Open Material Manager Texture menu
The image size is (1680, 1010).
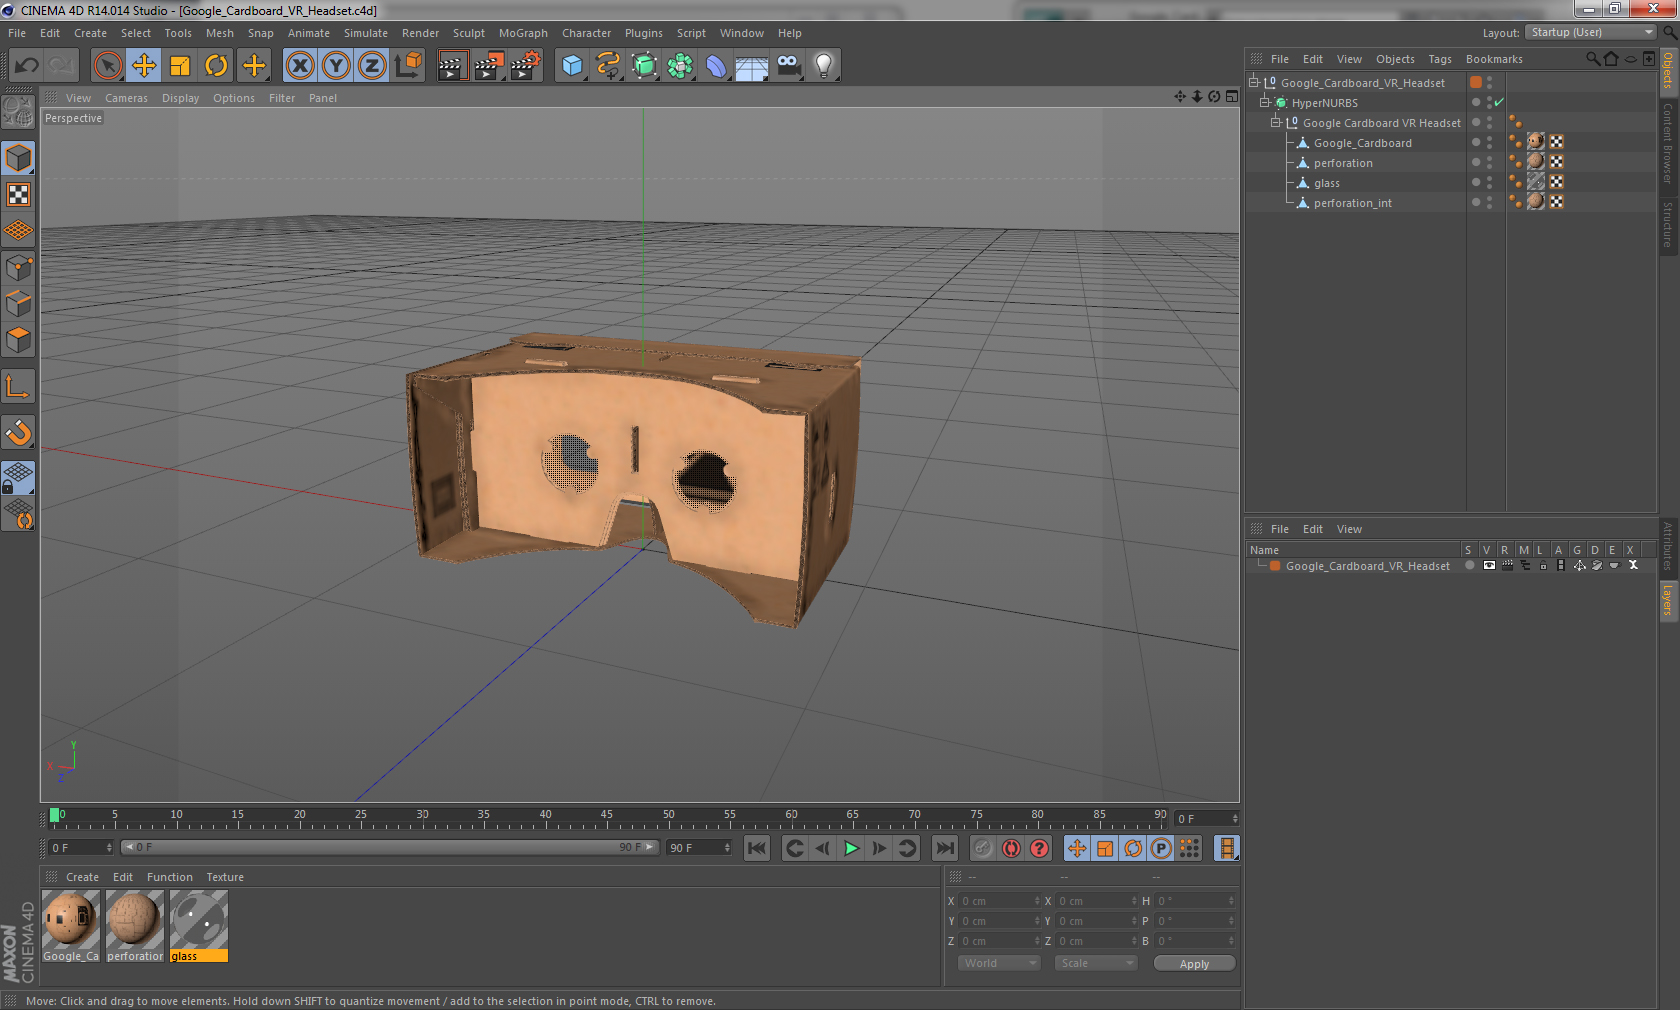click(x=225, y=877)
